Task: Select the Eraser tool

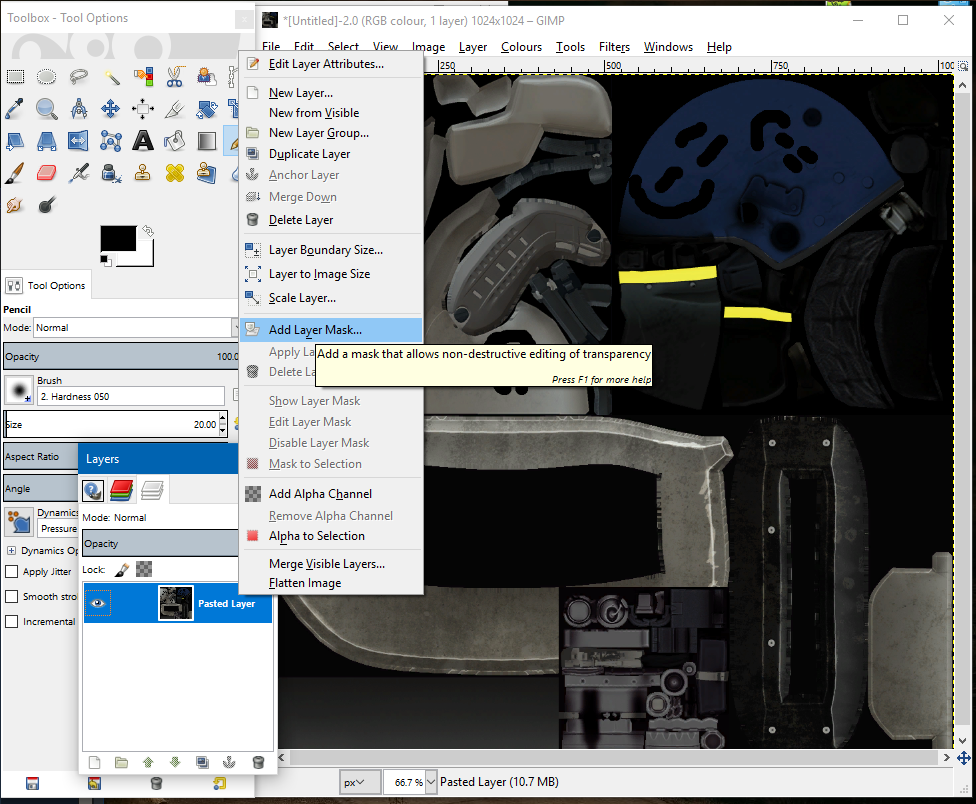Action: click(x=47, y=173)
